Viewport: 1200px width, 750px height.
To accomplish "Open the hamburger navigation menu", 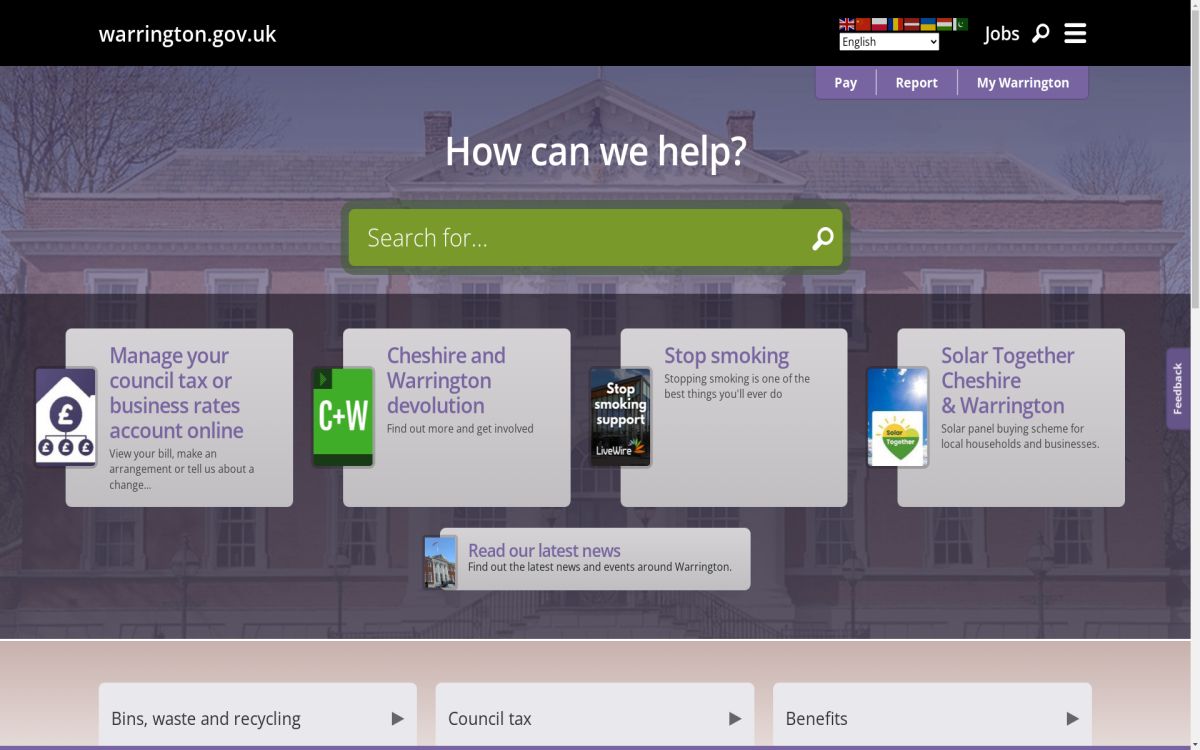I will (1074, 32).
